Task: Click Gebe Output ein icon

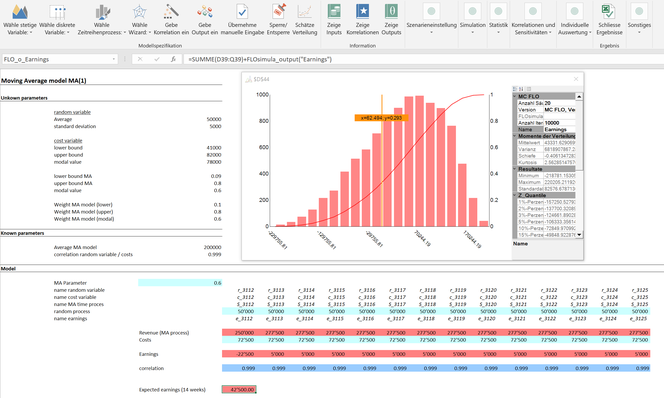Action: coord(205,12)
